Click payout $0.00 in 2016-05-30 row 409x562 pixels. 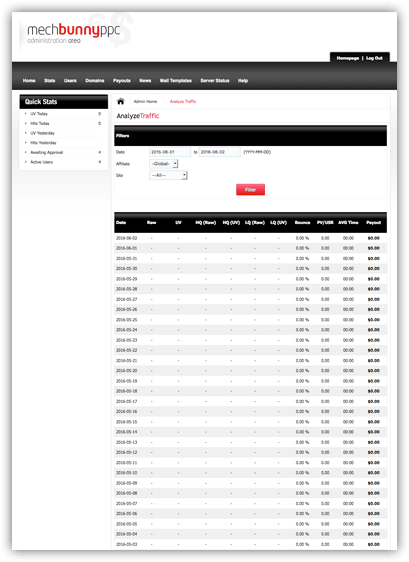[374, 268]
